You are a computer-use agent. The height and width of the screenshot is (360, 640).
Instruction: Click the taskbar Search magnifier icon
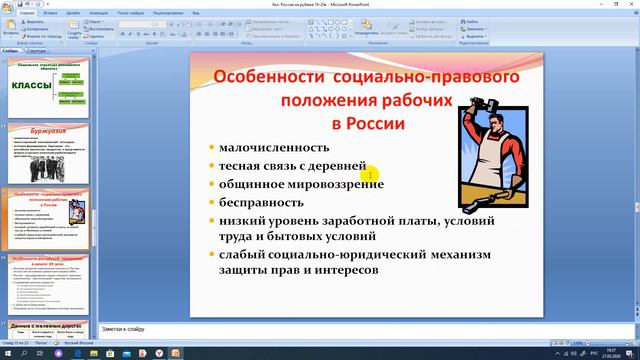coord(24,353)
